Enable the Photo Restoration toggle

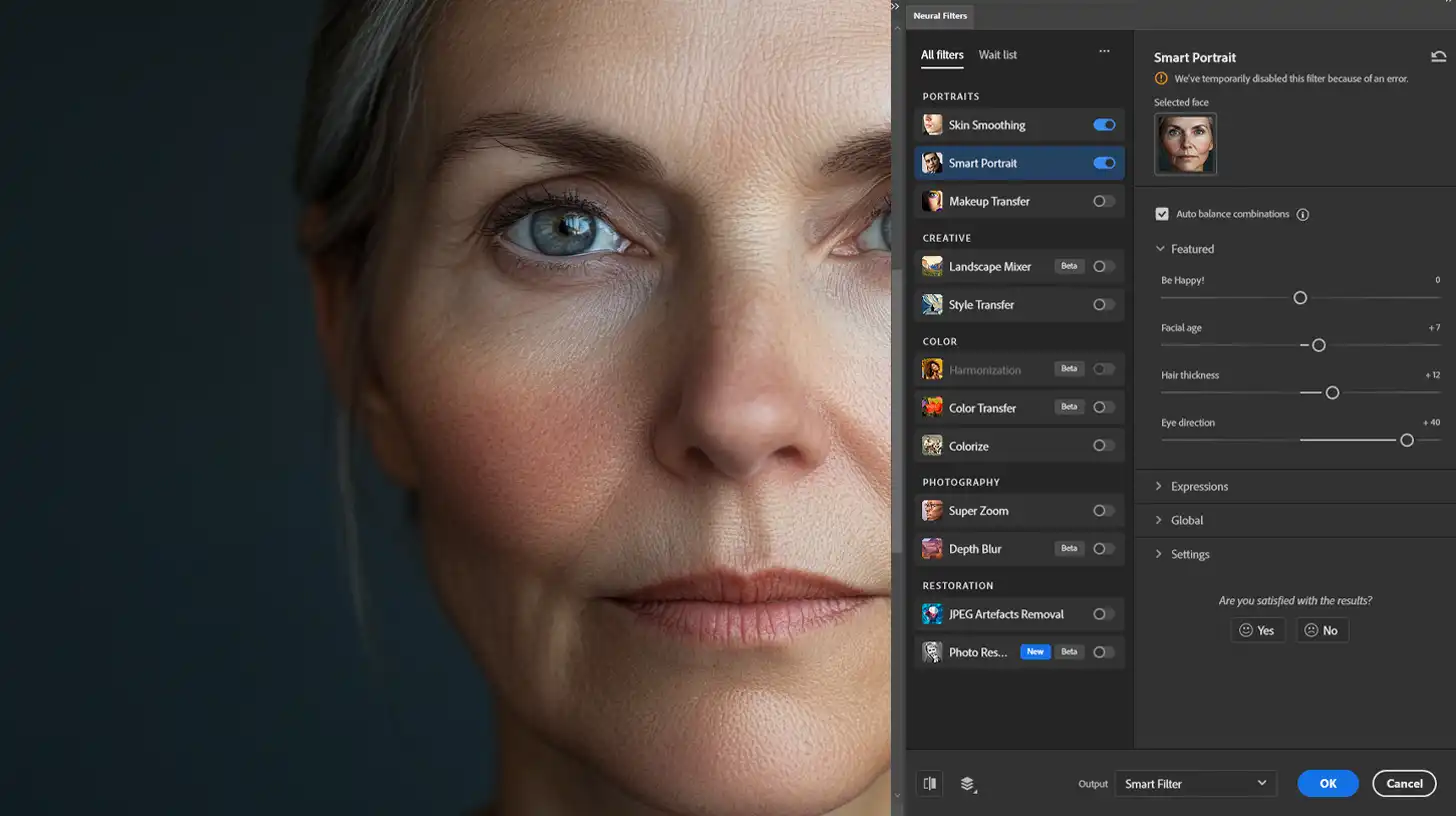(1104, 652)
